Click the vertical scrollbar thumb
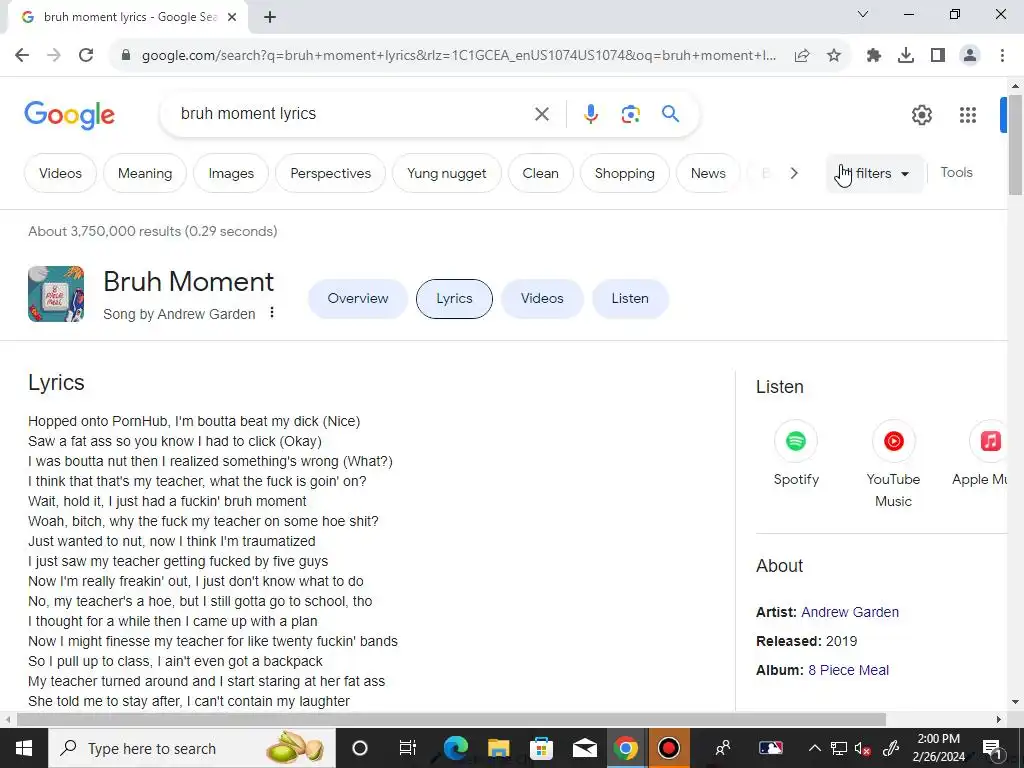Viewport: 1024px width, 768px height. click(x=1015, y=145)
